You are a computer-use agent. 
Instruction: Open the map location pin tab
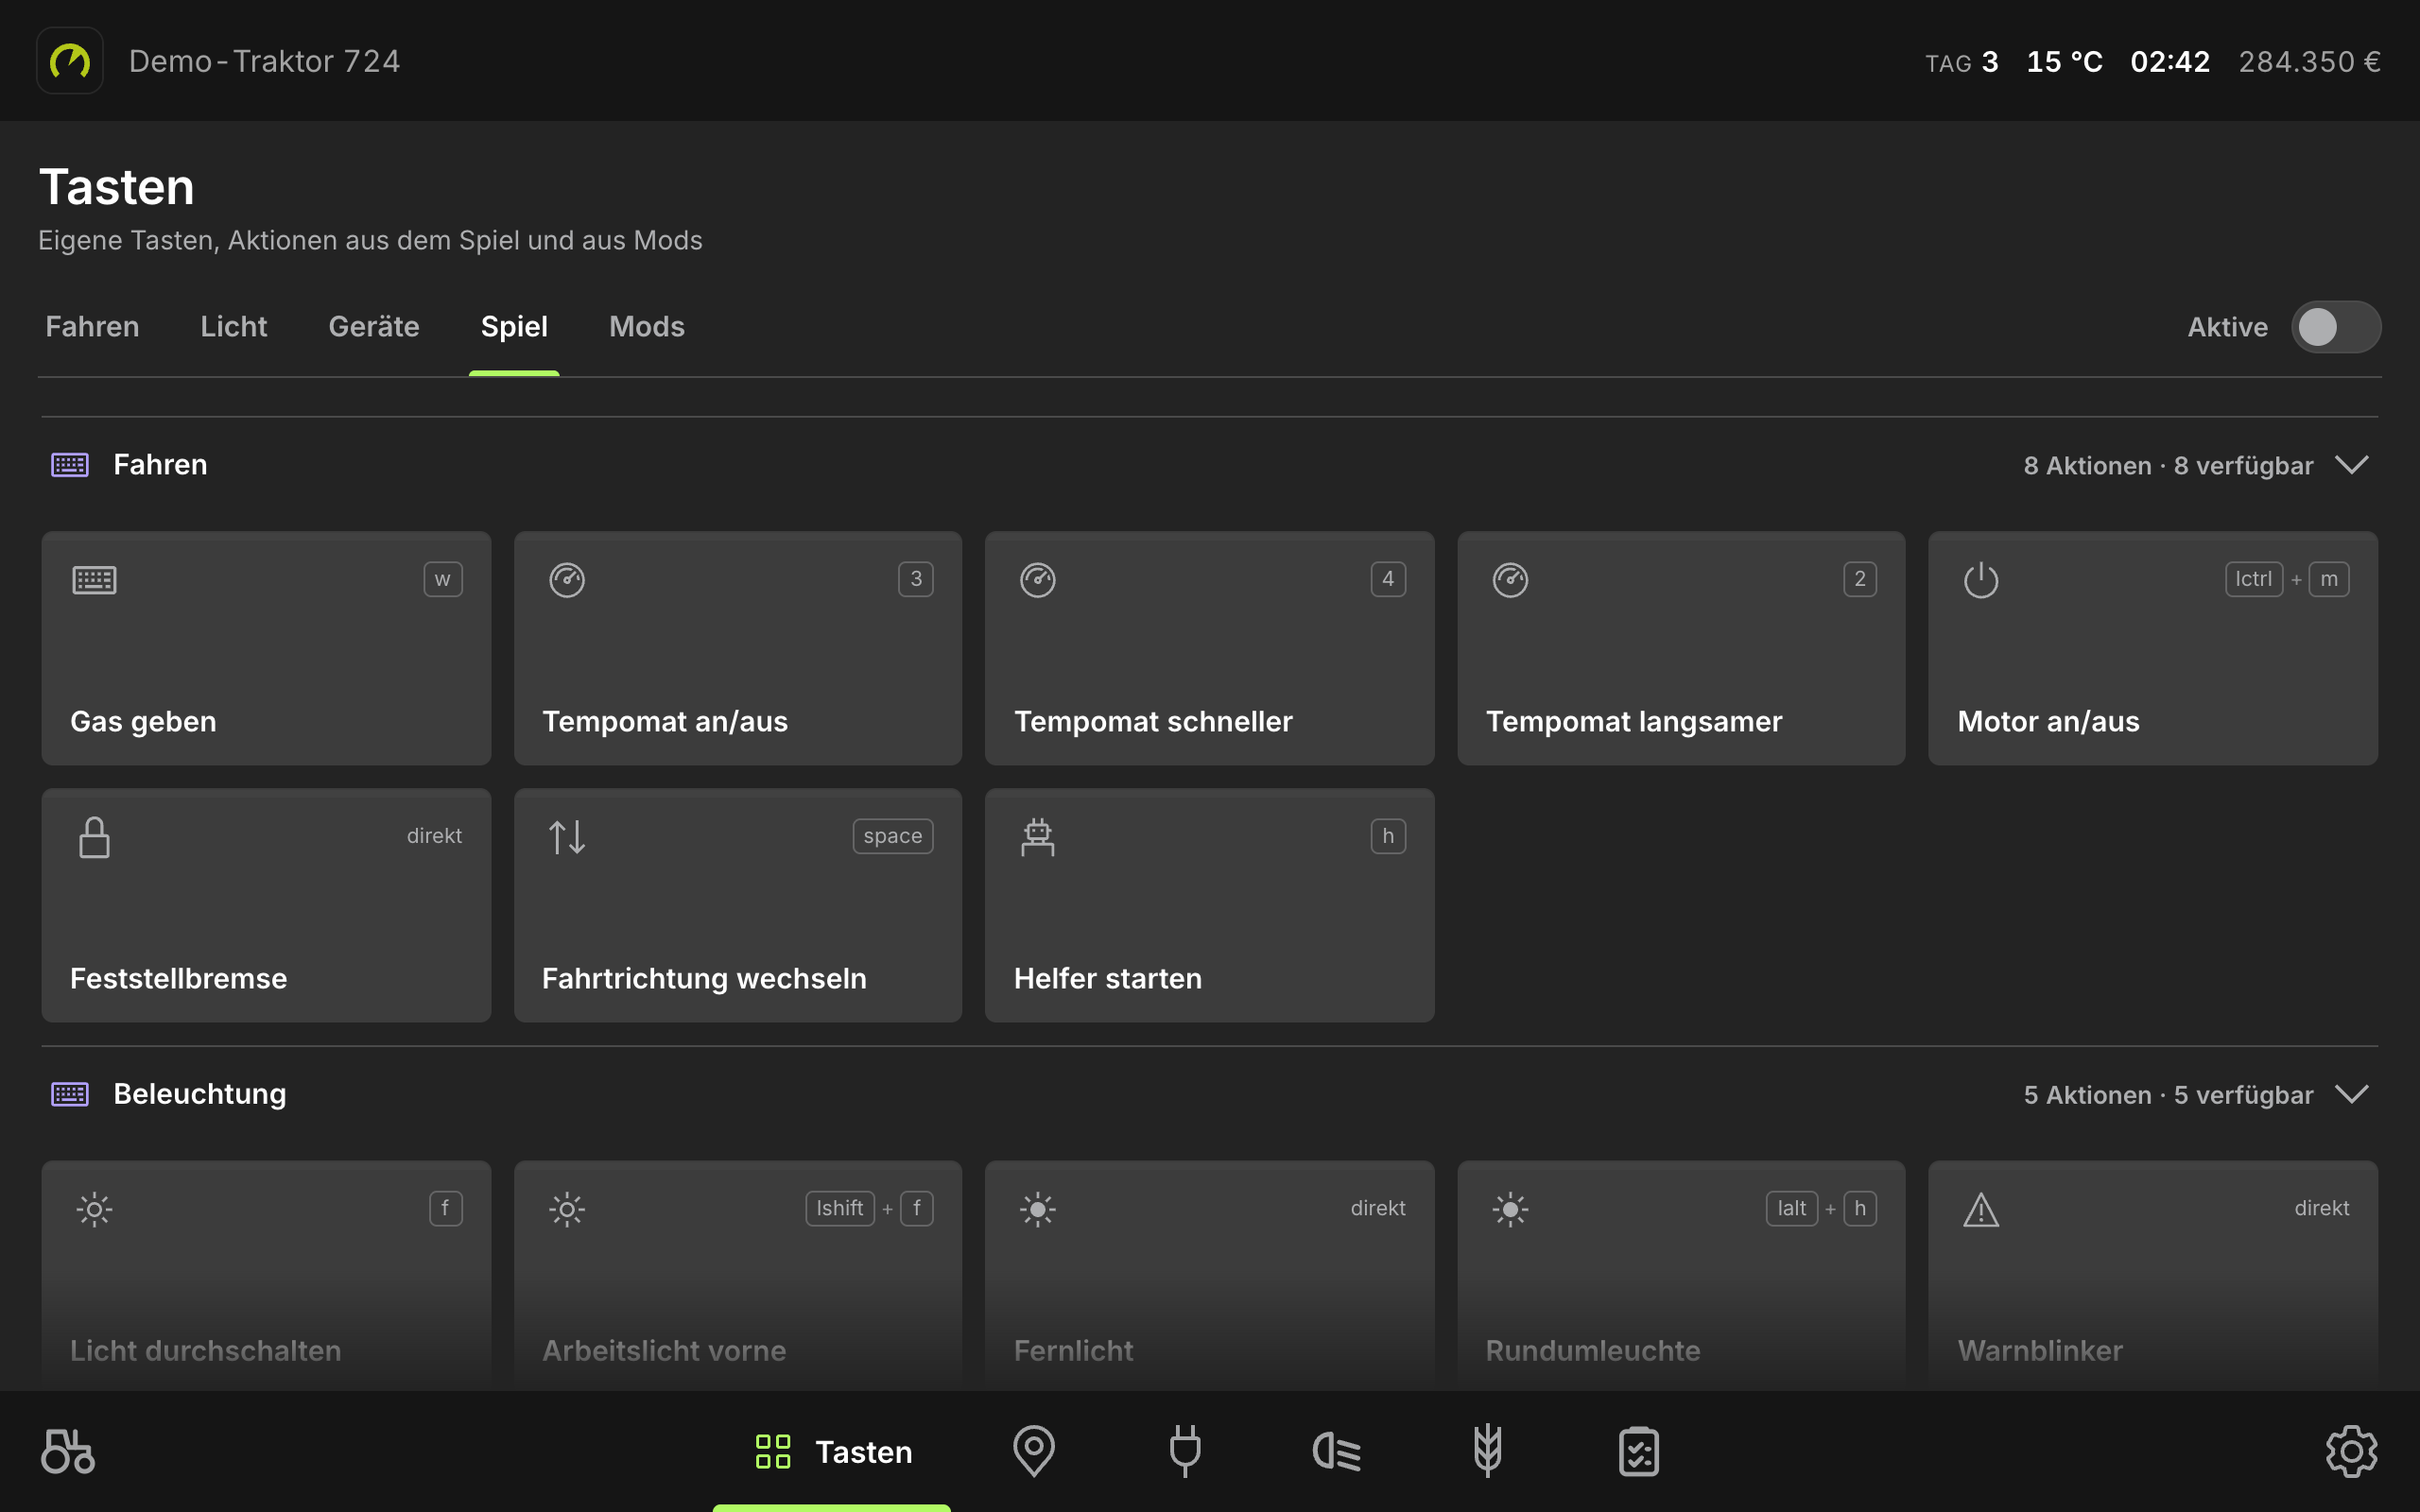(1033, 1451)
